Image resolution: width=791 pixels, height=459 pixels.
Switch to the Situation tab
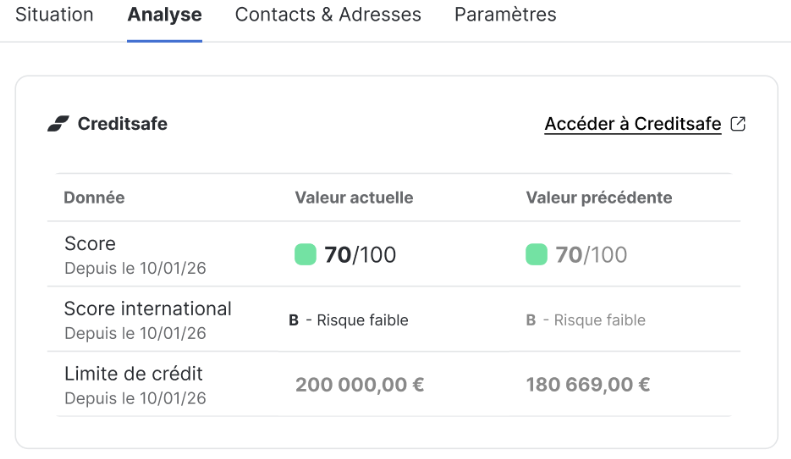54,15
